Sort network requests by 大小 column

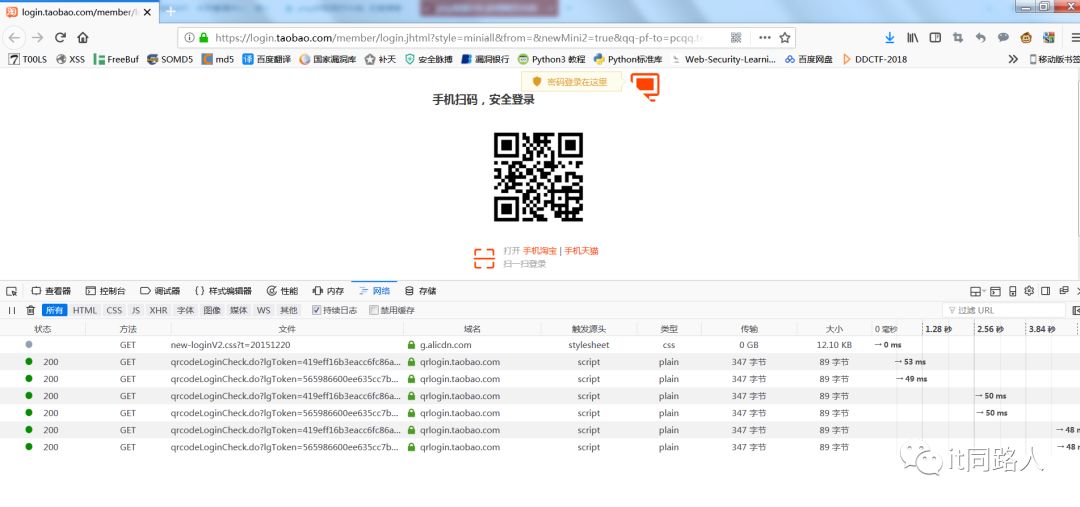click(x=833, y=329)
